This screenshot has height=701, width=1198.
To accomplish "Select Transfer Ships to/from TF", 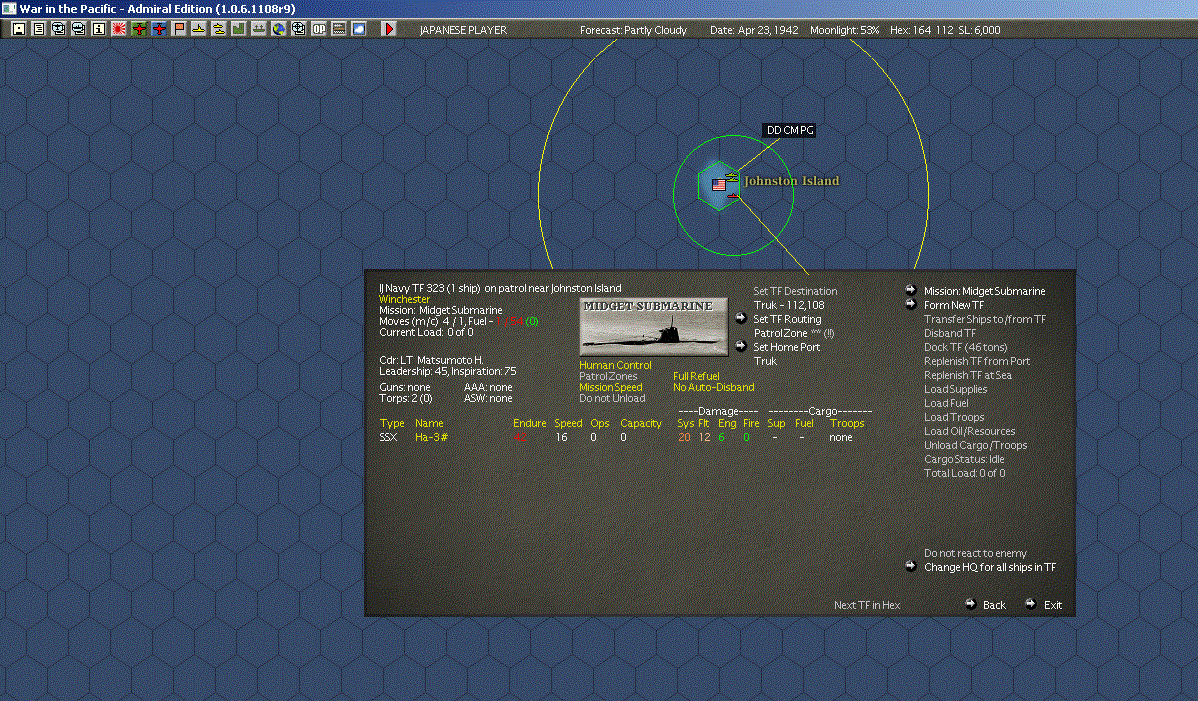I will [985, 319].
